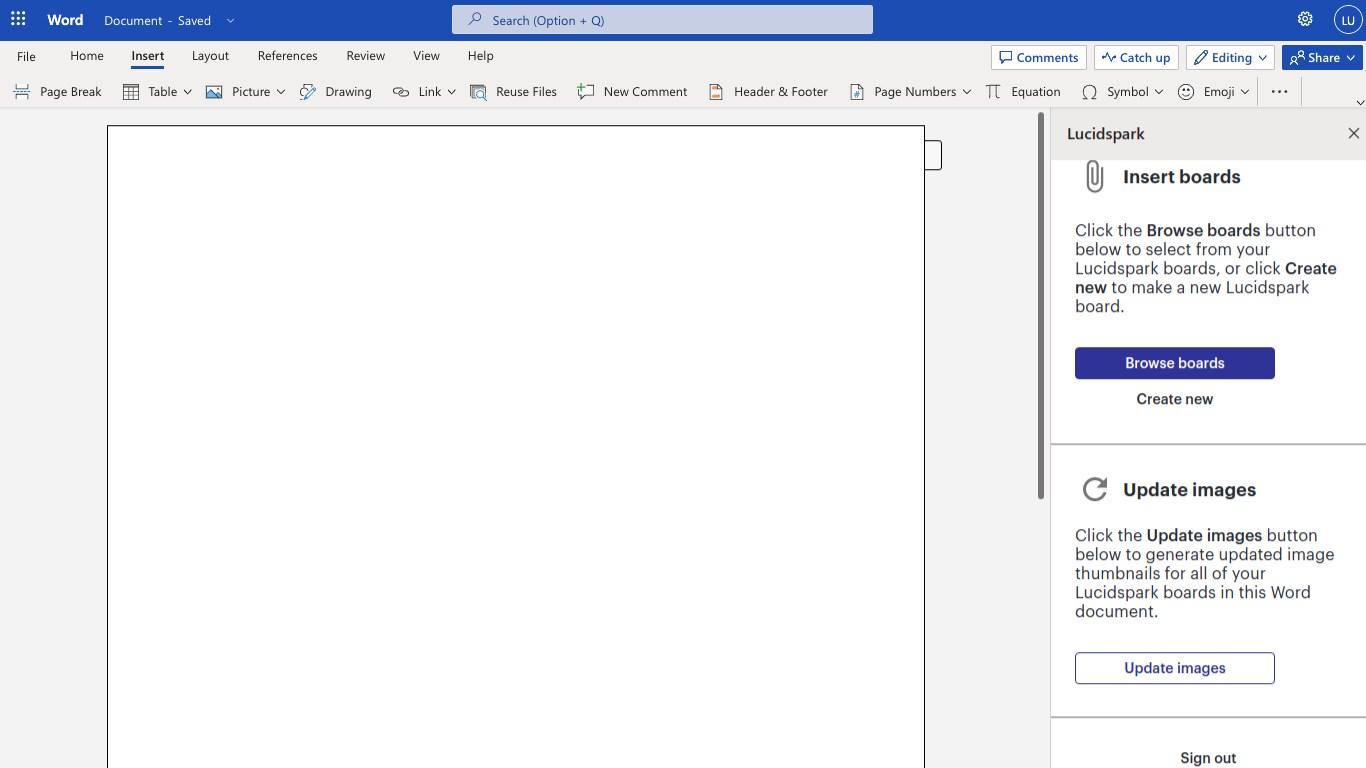Show more ribbon options (ellipsis)
This screenshot has width=1366, height=768.
(1279, 91)
